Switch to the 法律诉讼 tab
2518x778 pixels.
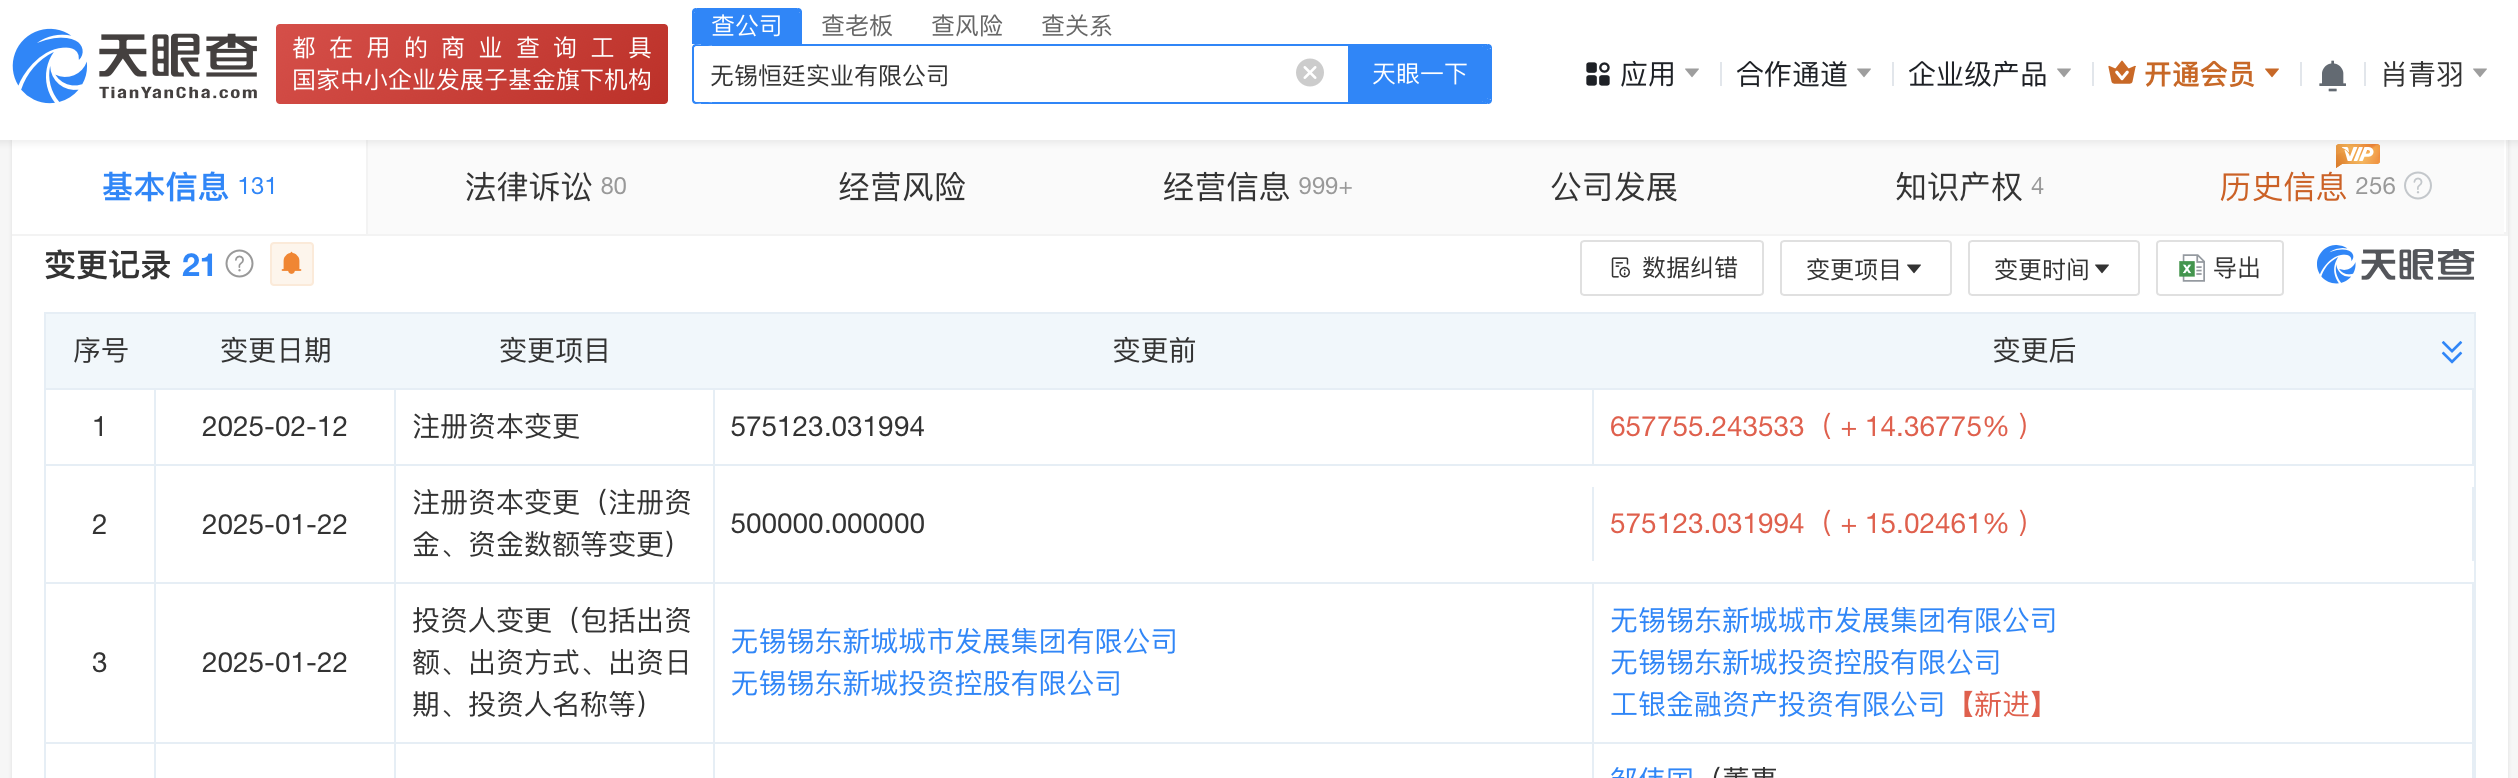point(546,187)
